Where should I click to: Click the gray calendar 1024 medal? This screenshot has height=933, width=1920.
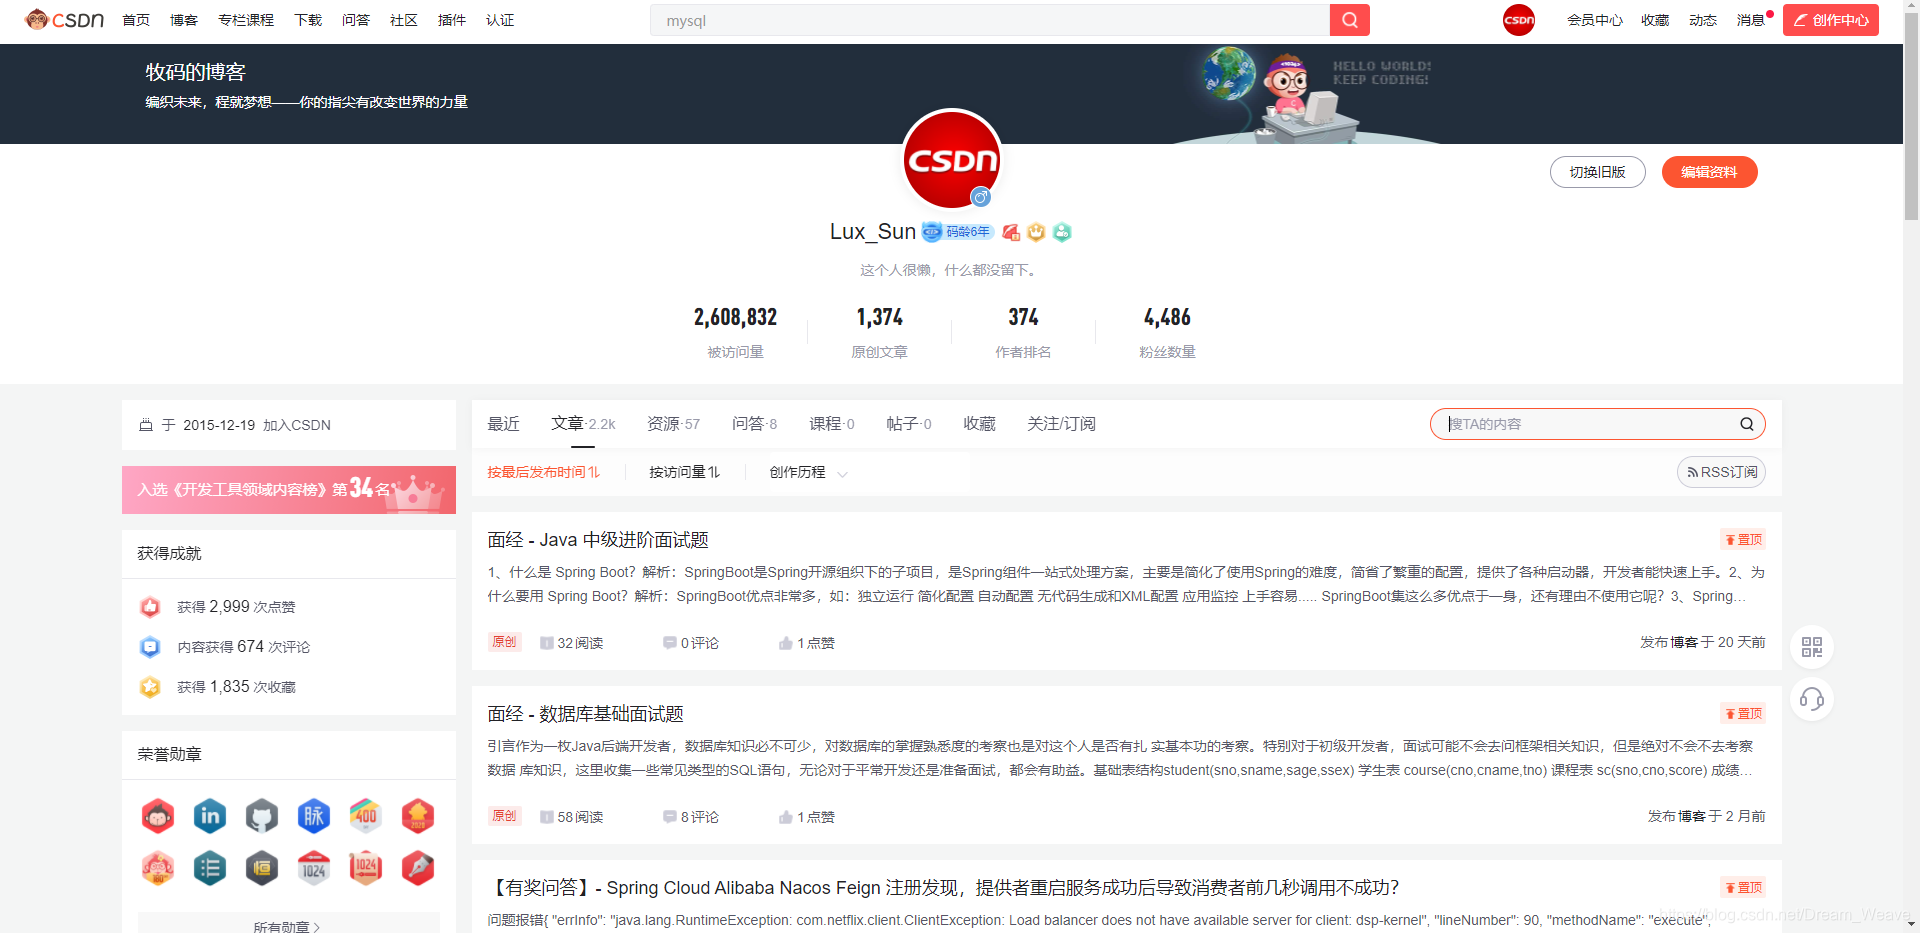pos(314,868)
